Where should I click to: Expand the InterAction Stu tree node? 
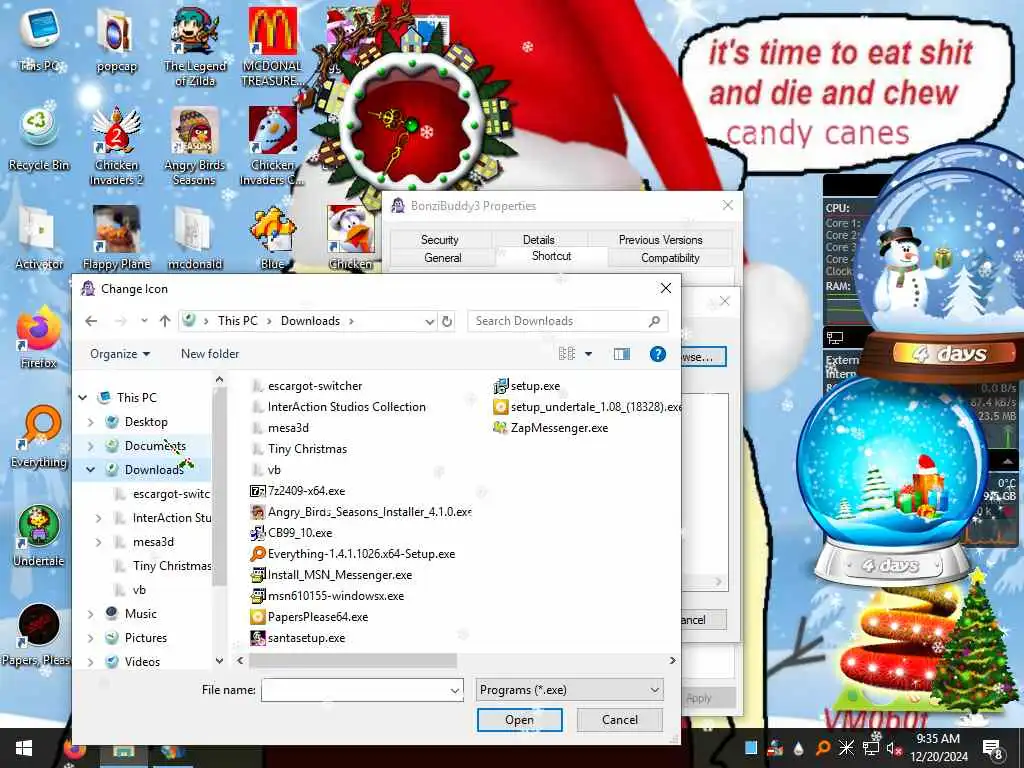99,518
